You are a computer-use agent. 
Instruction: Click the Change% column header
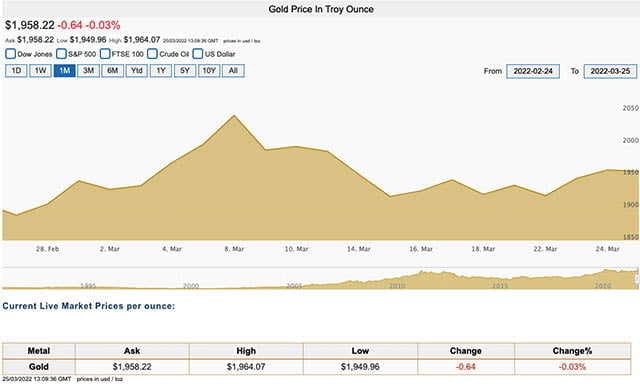pyautogui.click(x=572, y=351)
